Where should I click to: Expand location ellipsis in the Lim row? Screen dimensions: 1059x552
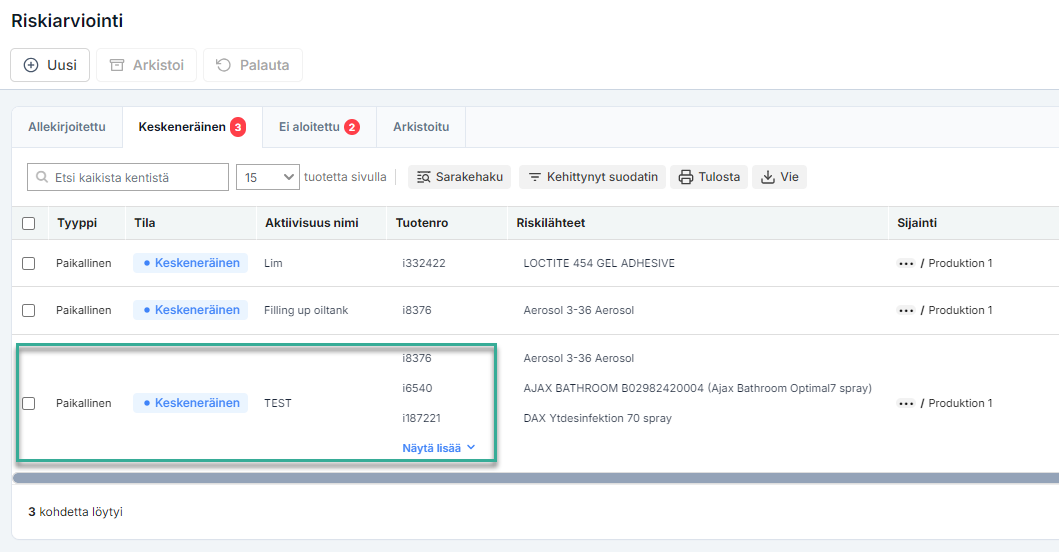906,264
